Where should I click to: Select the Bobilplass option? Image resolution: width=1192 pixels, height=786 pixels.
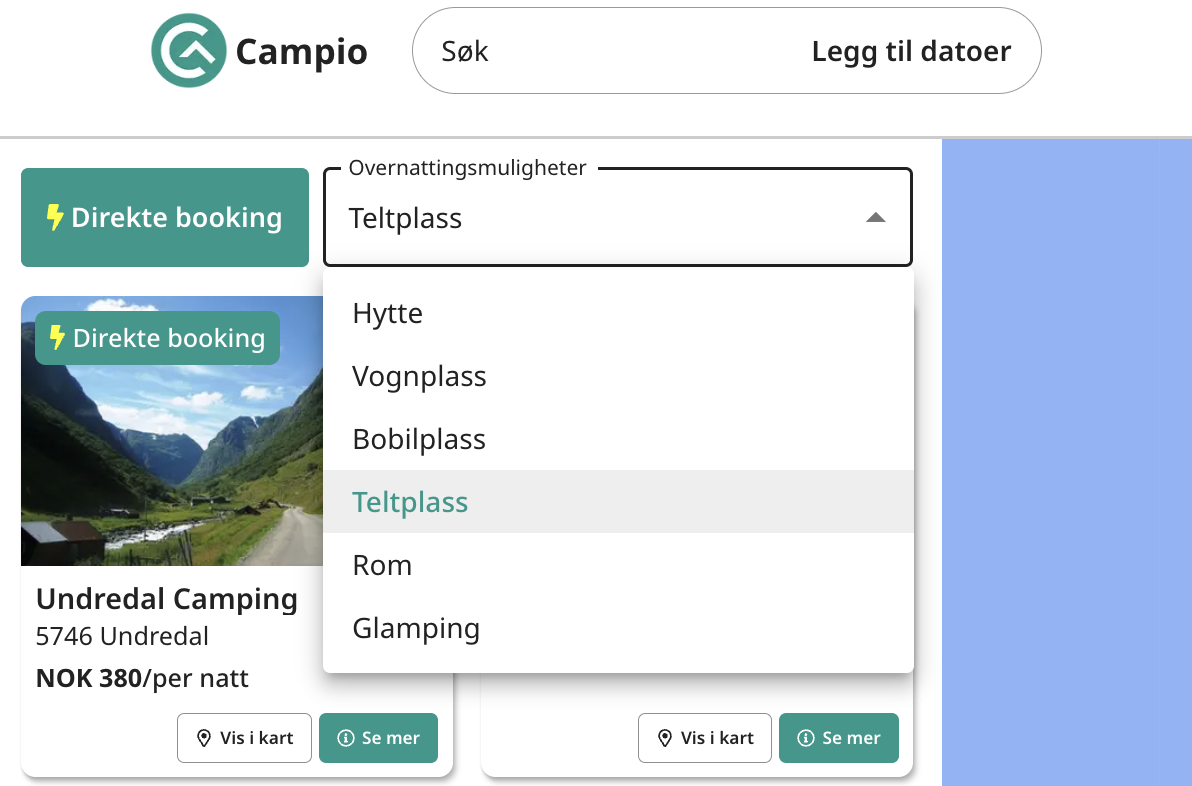618,439
